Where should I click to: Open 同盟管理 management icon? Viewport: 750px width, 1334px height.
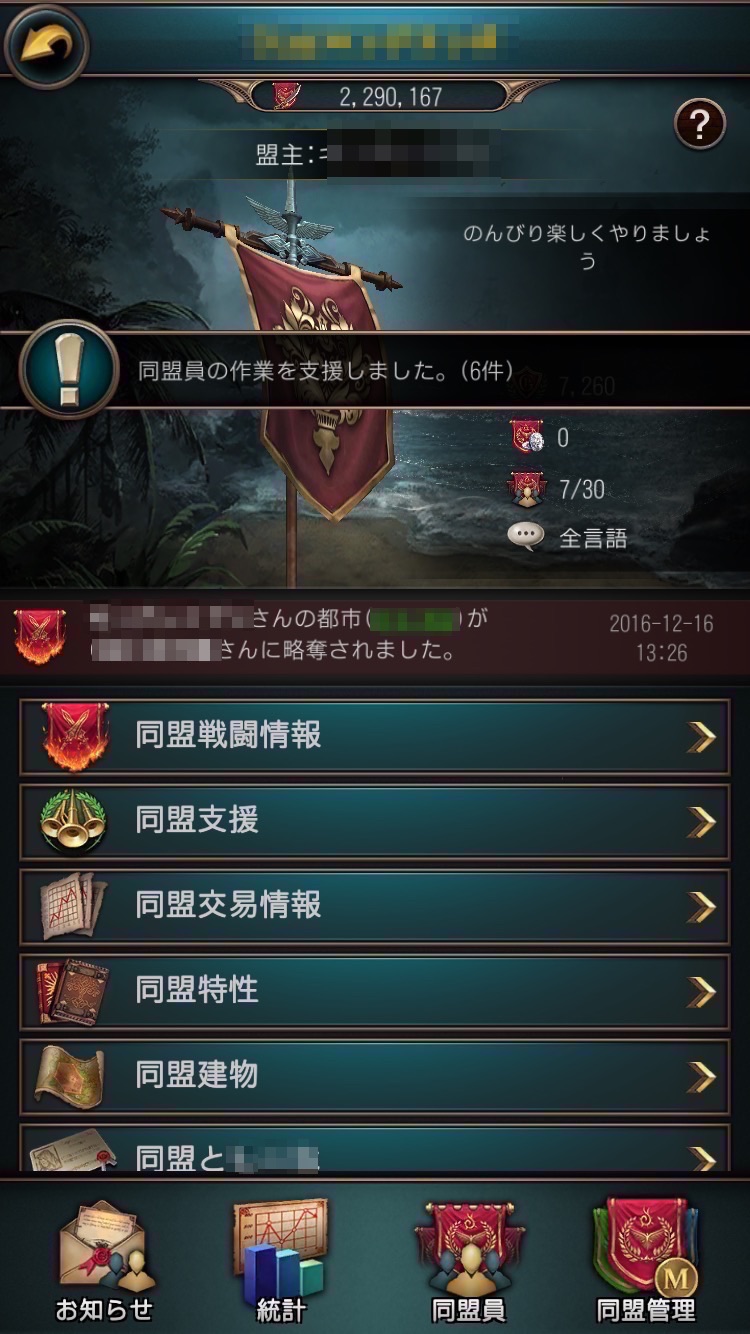click(x=646, y=1262)
